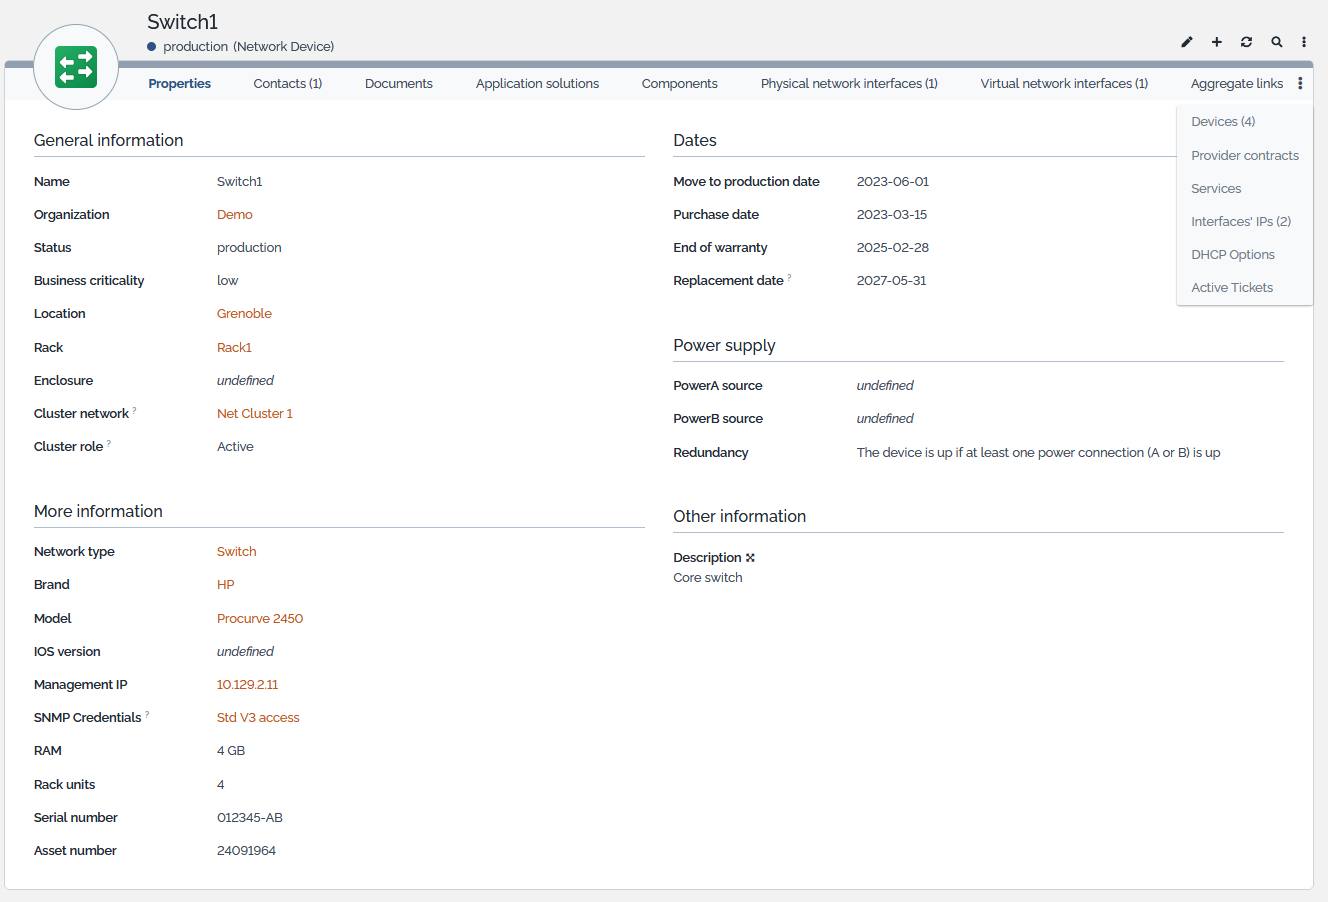The width and height of the screenshot is (1328, 902).
Task: Open management IP 10.129.2.11 link
Action: (x=247, y=685)
